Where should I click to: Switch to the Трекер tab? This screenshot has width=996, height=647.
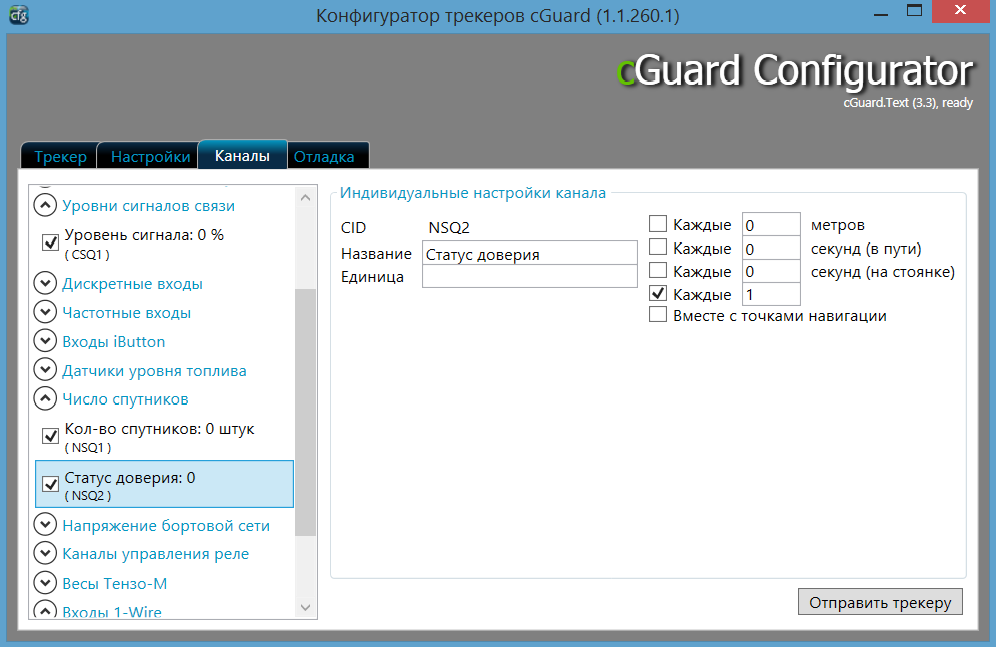(60, 157)
